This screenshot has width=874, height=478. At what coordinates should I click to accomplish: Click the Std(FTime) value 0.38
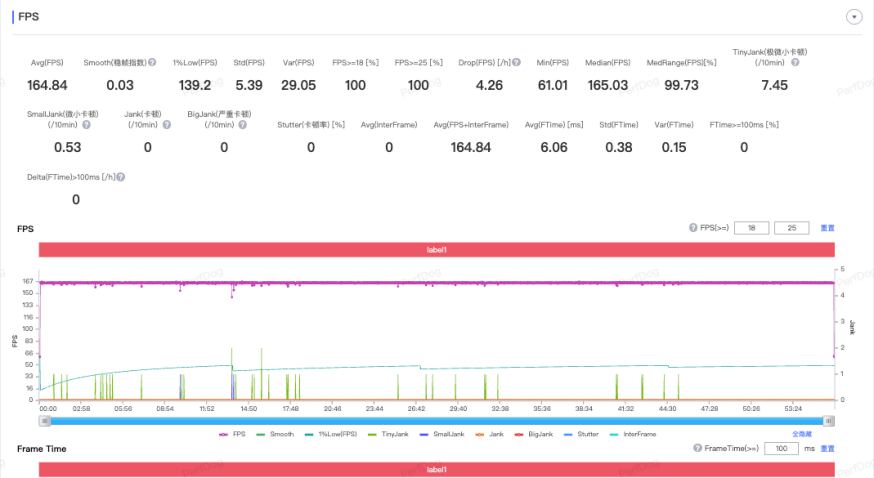tap(619, 148)
